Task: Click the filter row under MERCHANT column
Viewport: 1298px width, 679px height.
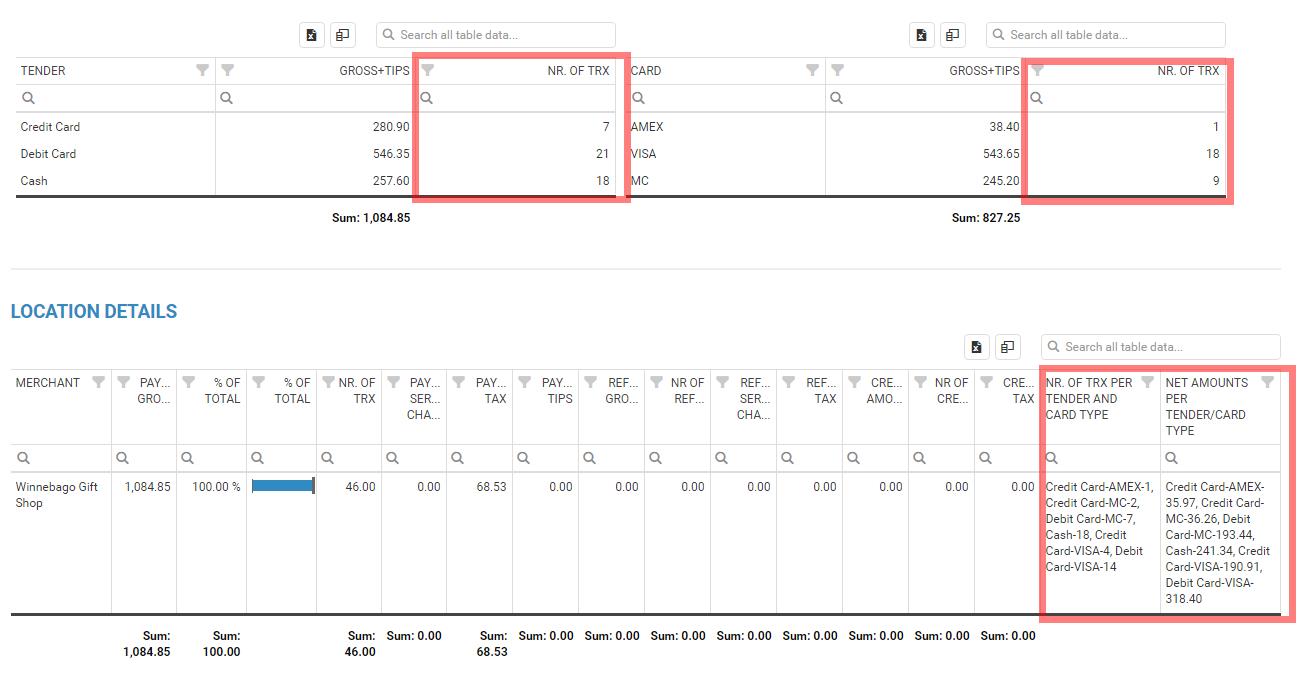Action: click(61, 458)
